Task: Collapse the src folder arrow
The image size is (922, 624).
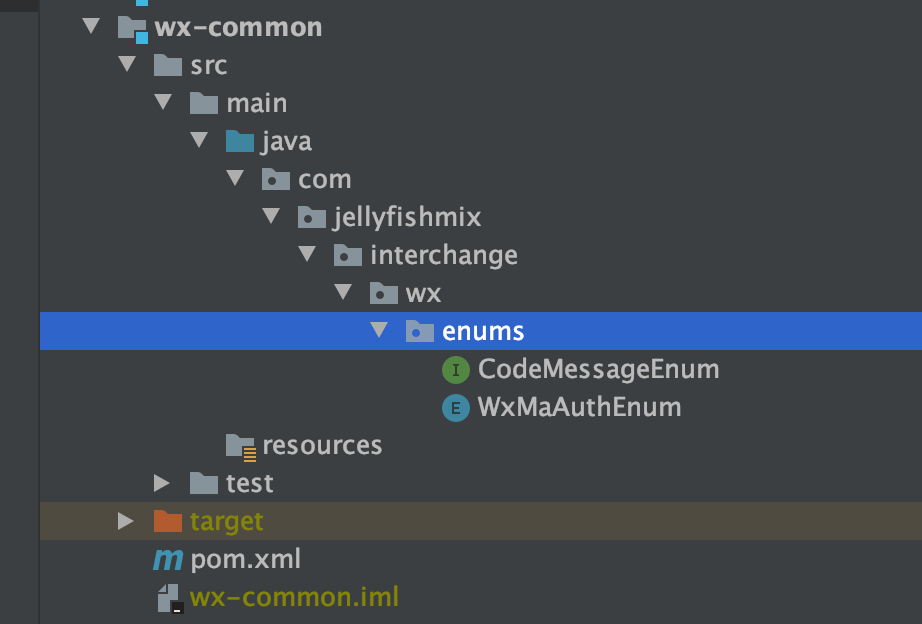Action: coord(126,65)
